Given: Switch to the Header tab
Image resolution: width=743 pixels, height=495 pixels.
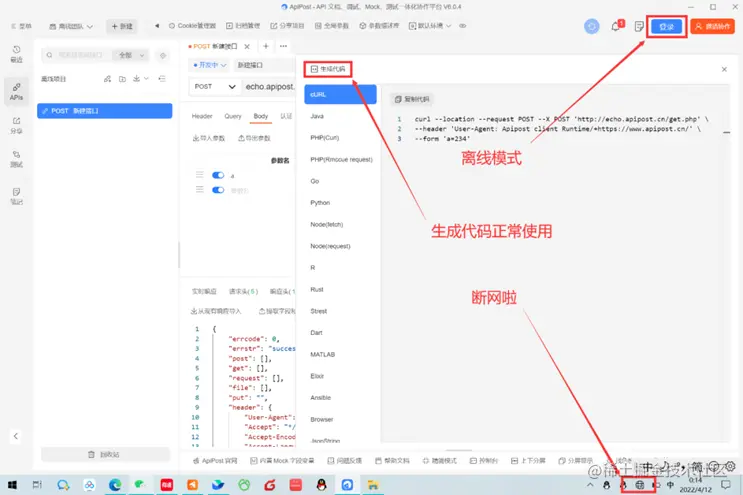Looking at the screenshot, I should coord(202,116).
